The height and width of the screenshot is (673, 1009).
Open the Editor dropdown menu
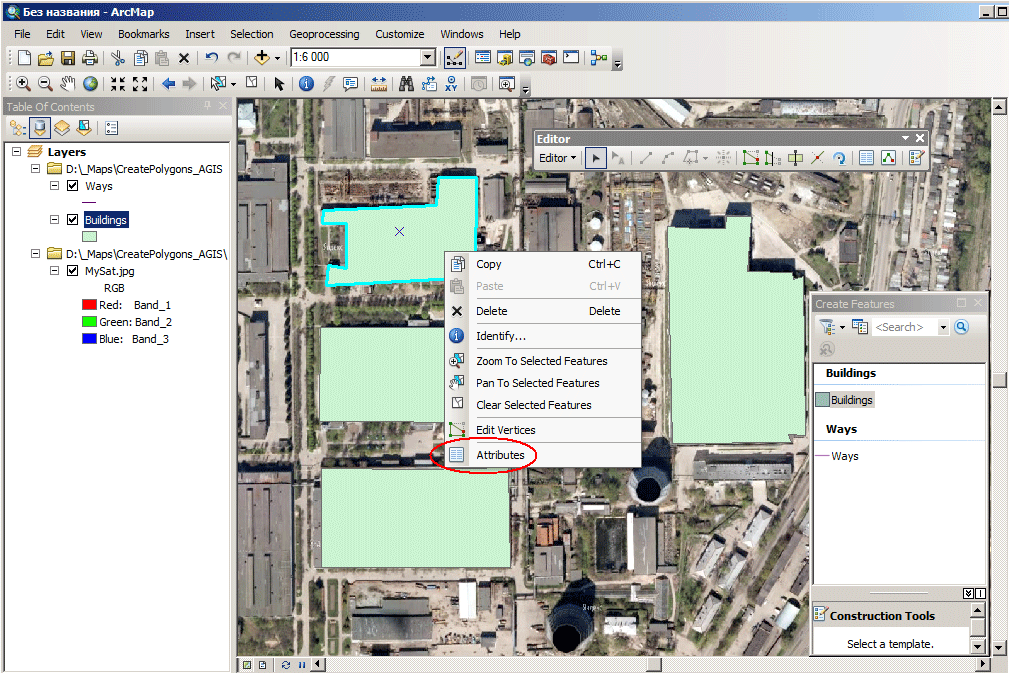point(557,158)
